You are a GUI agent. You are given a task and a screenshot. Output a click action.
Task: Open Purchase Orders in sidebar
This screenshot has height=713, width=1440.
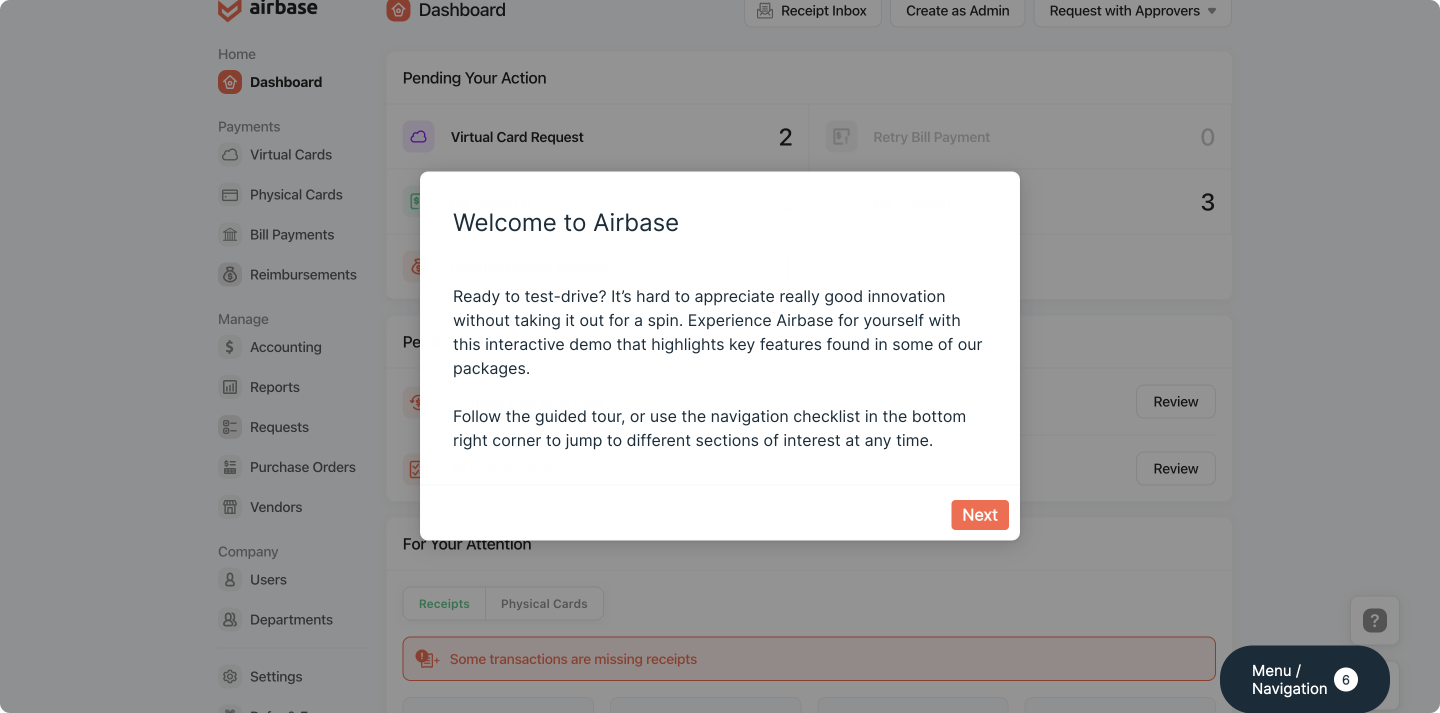287,467
